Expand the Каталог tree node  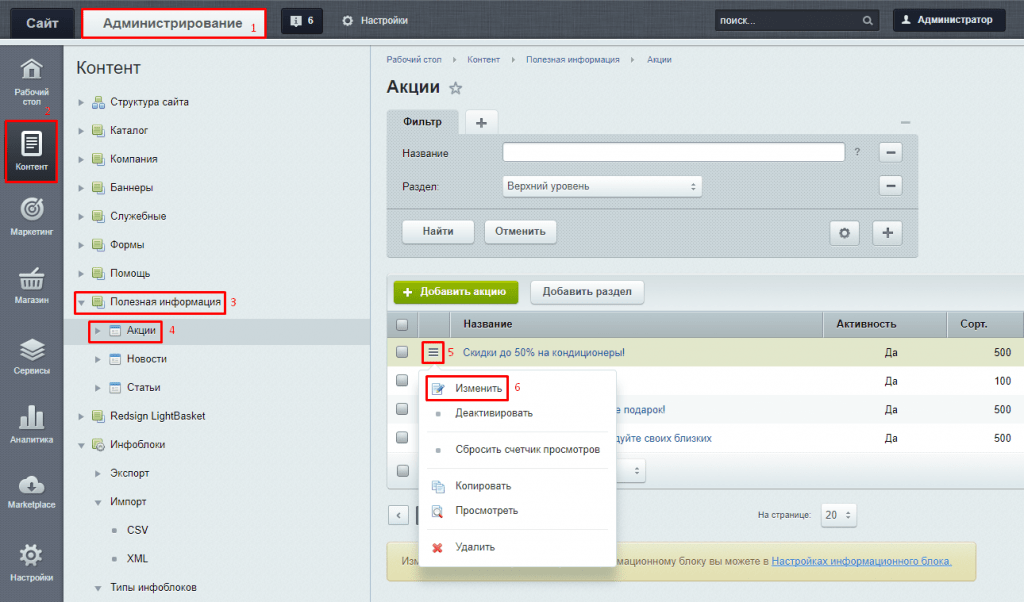tap(82, 130)
